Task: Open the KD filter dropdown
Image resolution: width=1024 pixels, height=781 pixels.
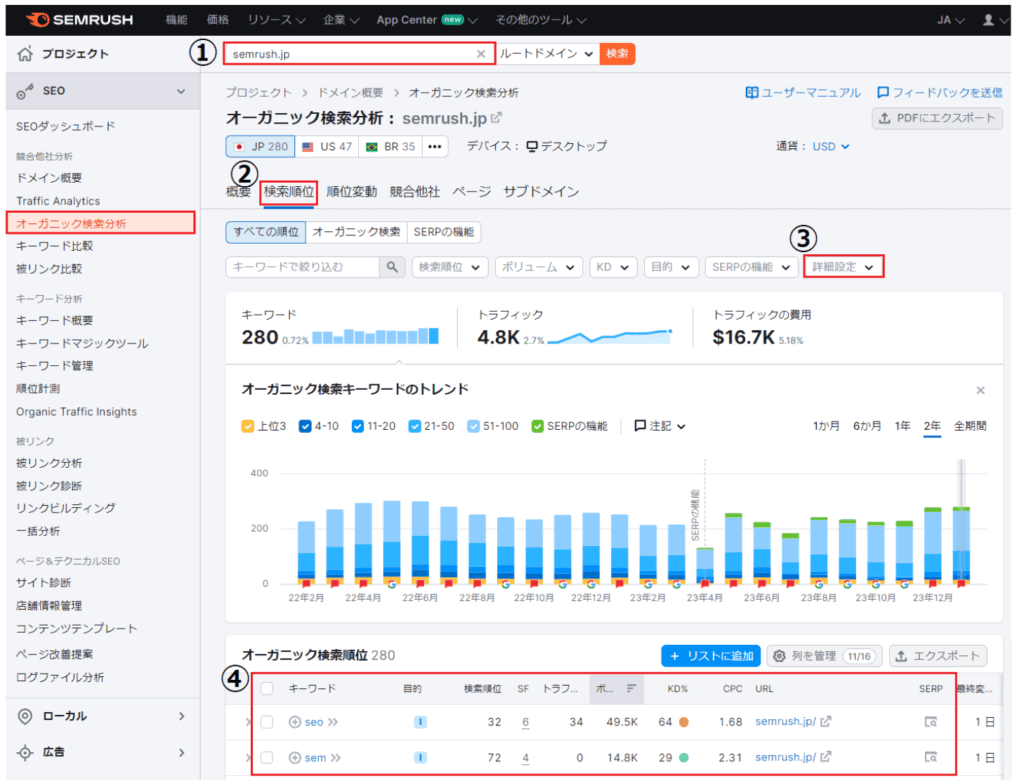Action: tap(612, 267)
